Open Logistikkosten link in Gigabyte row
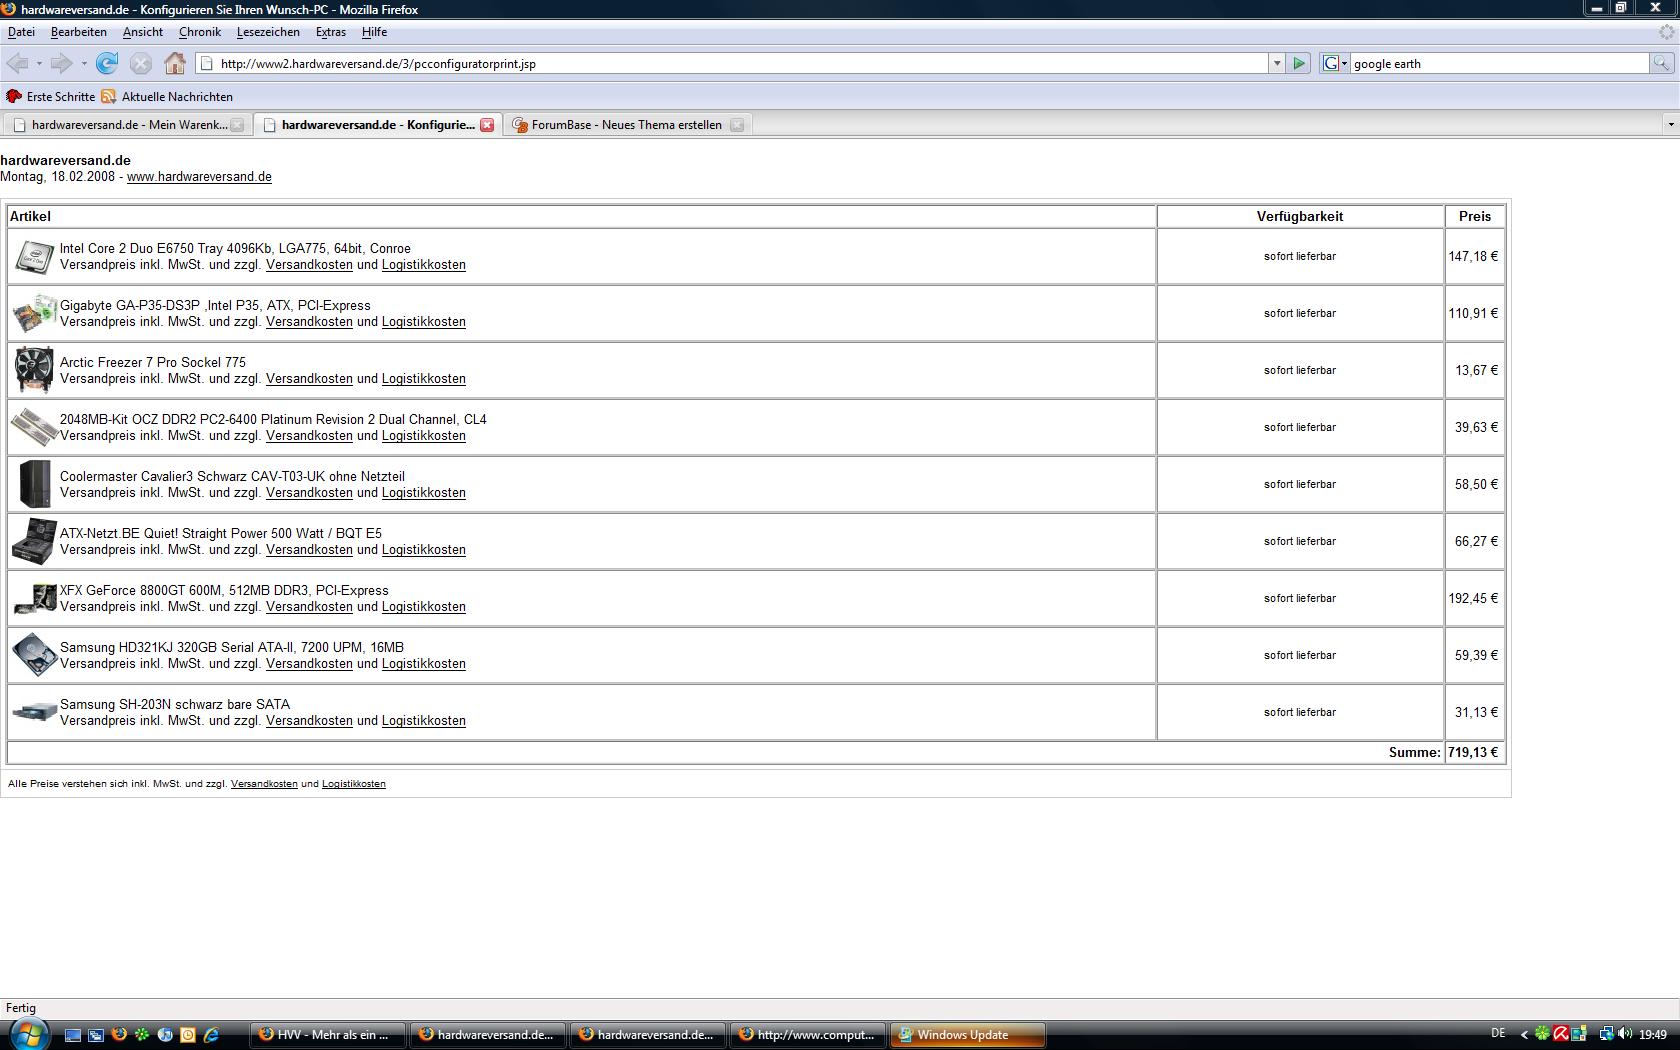Image resolution: width=1680 pixels, height=1050 pixels. [424, 322]
